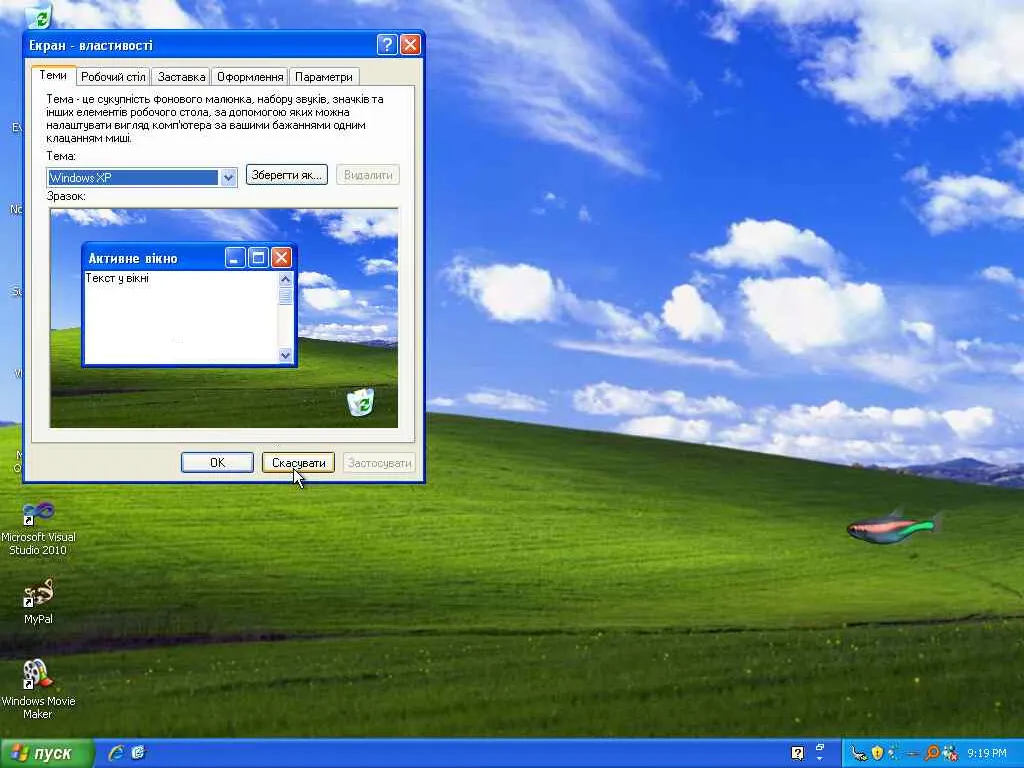This screenshot has height=768, width=1024.
Task: Click the orange magnifier tray icon
Action: click(x=932, y=753)
